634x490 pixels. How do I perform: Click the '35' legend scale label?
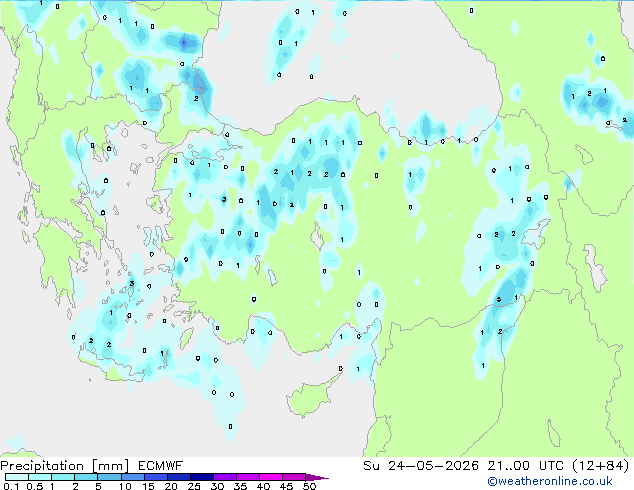point(240,486)
